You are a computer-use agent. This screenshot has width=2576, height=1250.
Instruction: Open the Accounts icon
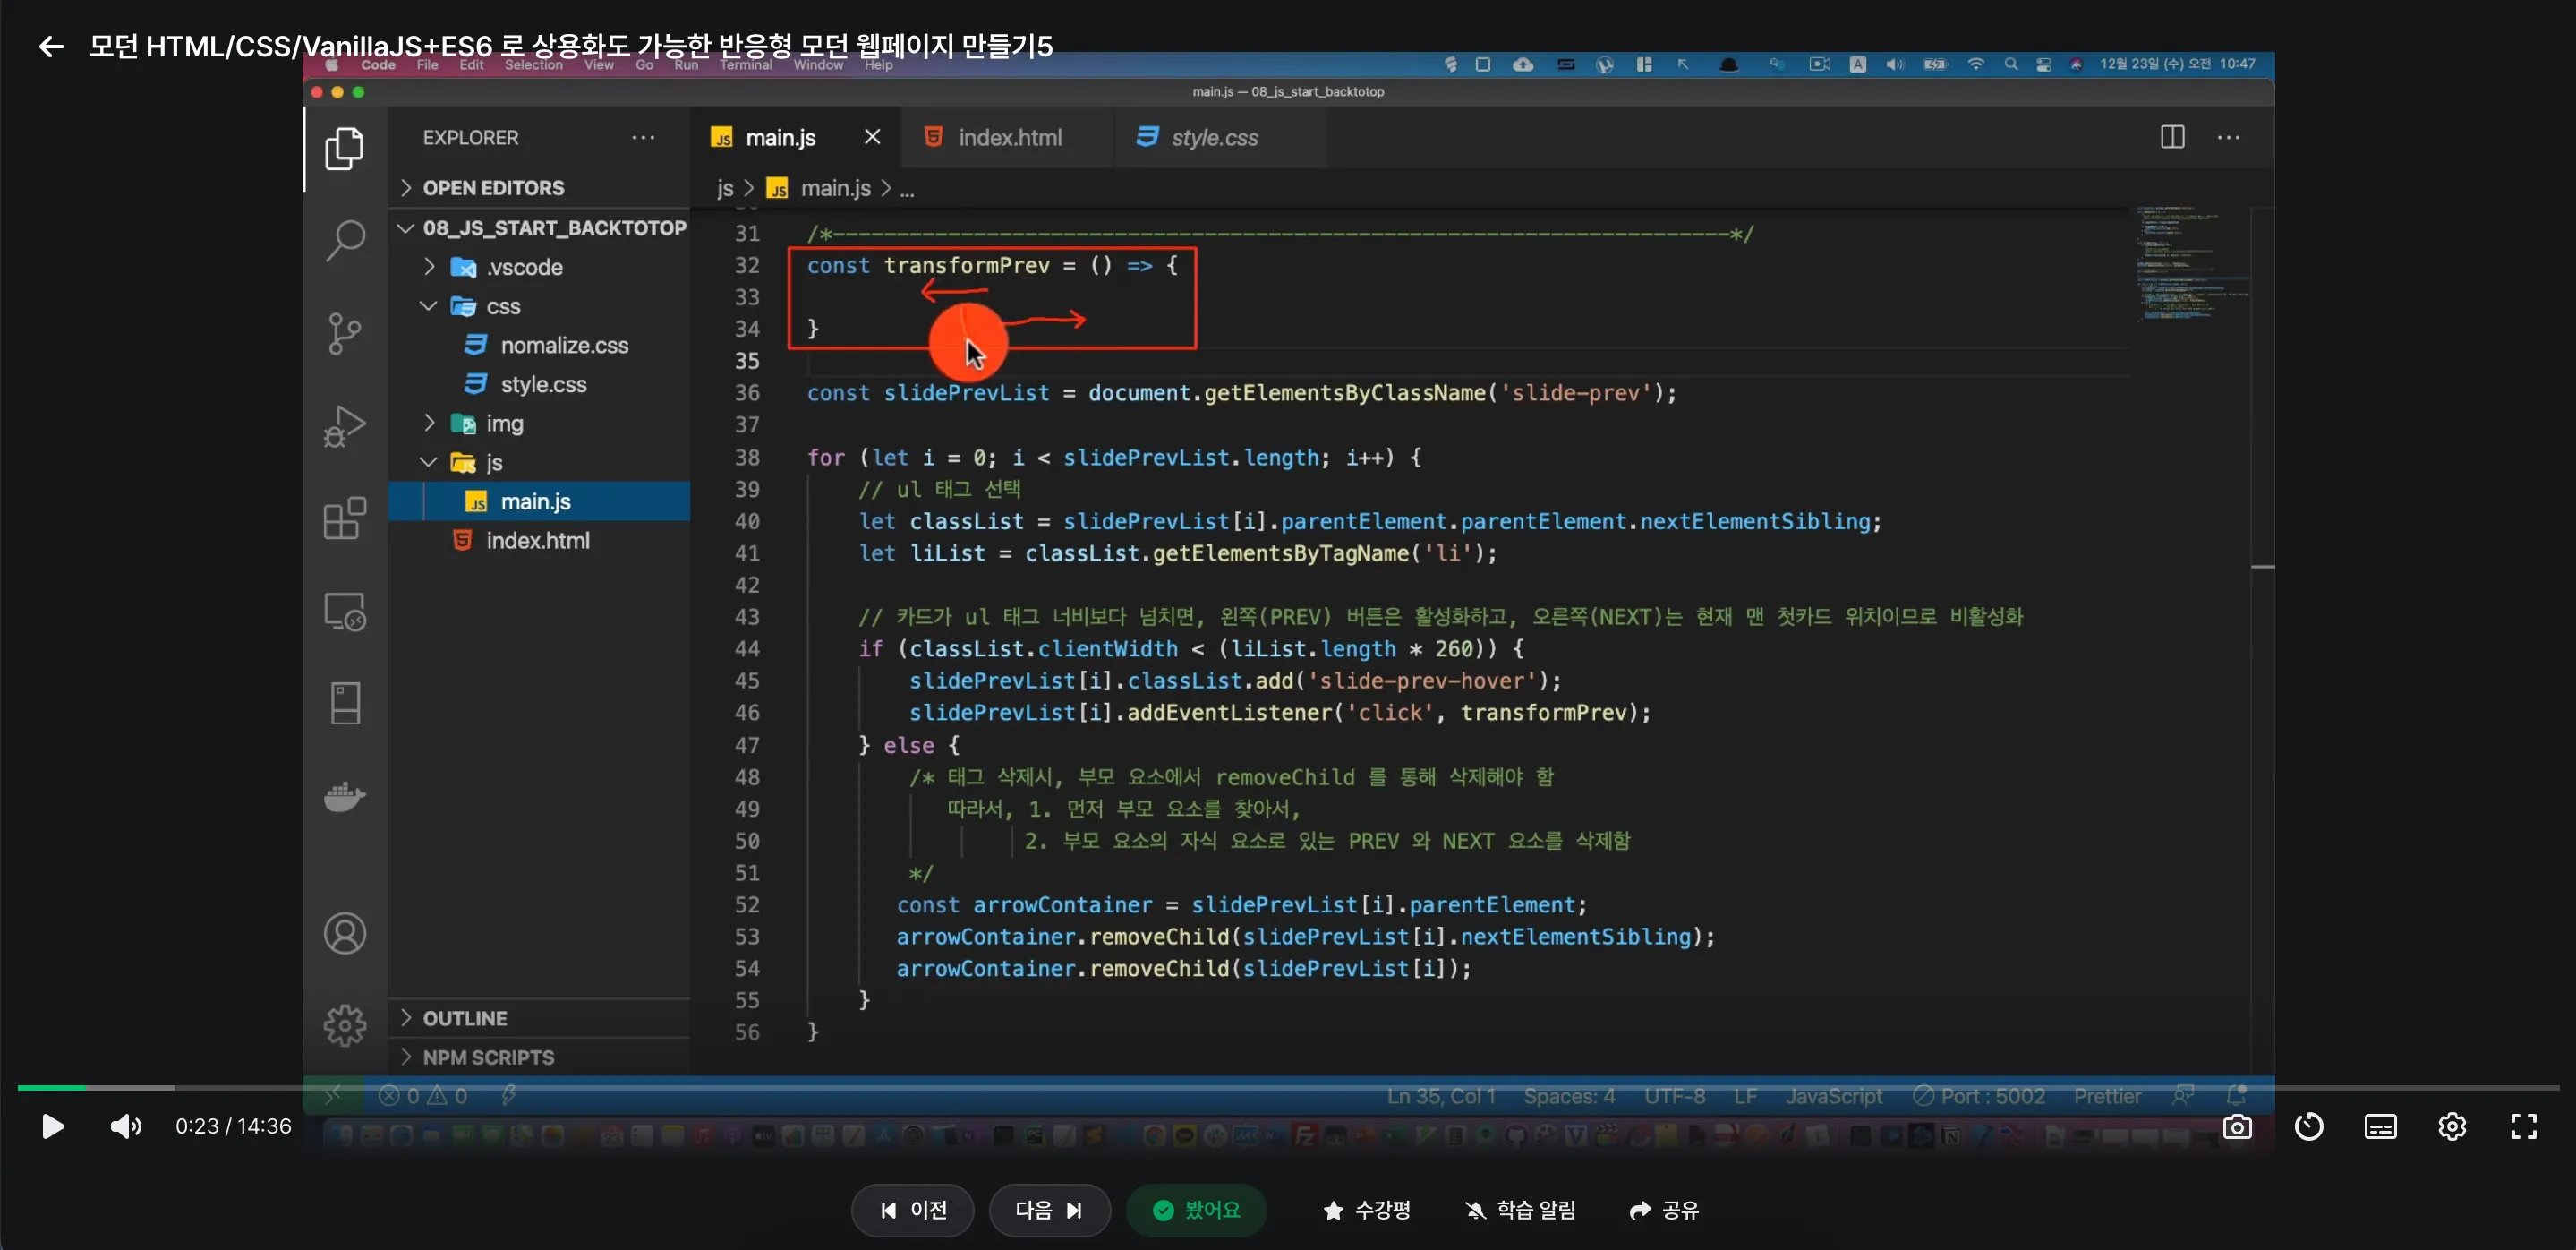click(345, 933)
